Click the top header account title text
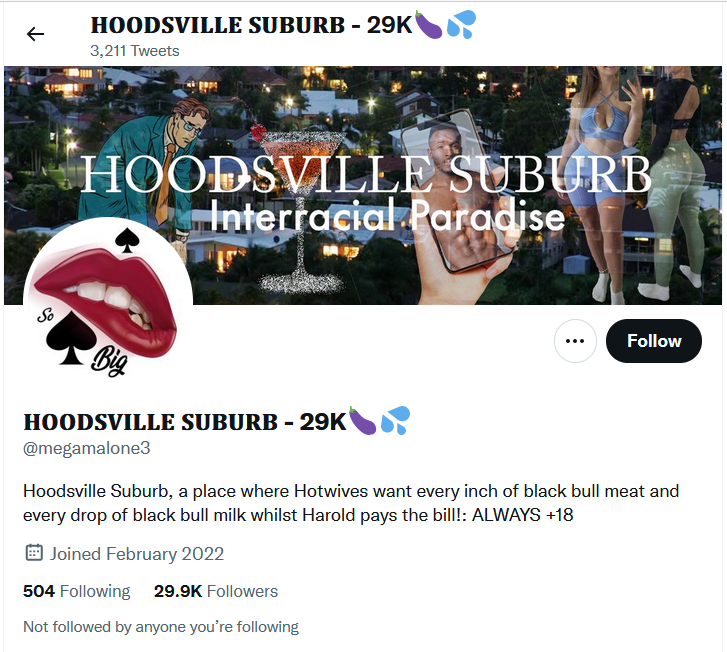The height and width of the screenshot is (652, 727). click(251, 25)
